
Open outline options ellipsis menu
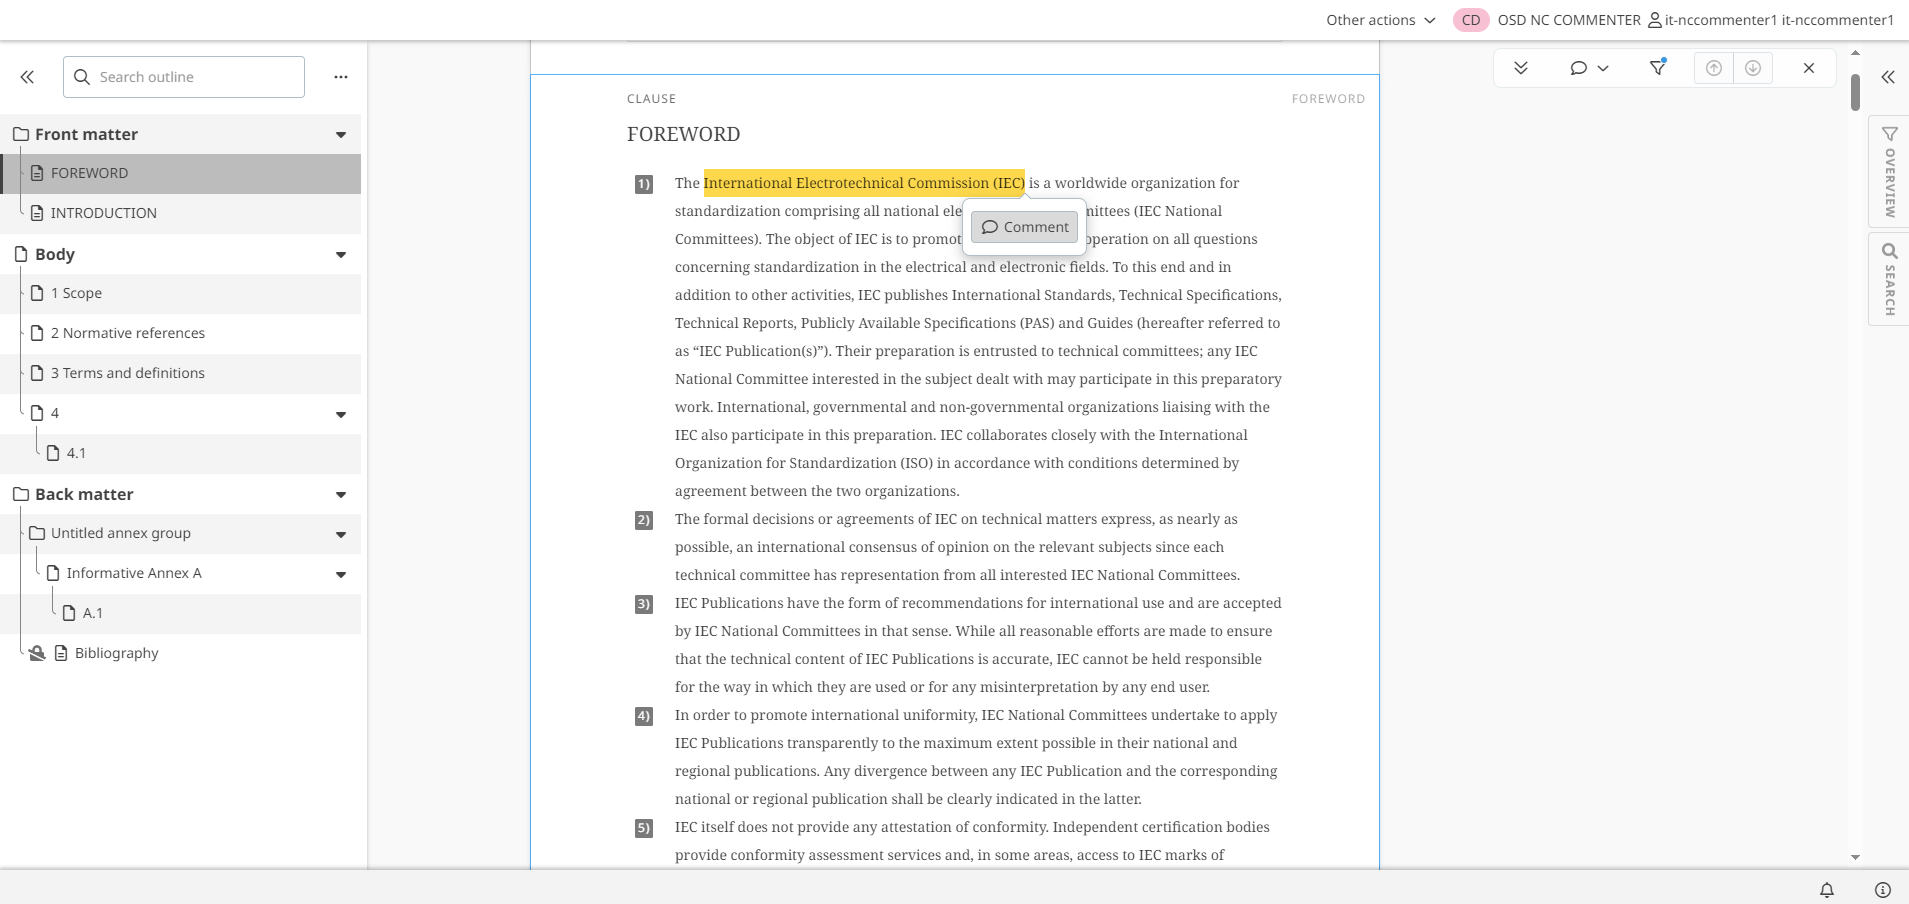pyautogui.click(x=341, y=77)
